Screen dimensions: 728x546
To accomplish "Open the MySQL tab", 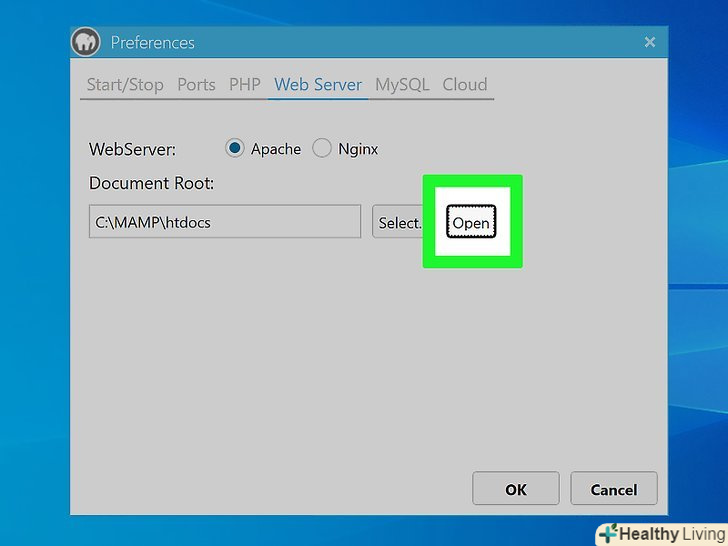I will [402, 84].
